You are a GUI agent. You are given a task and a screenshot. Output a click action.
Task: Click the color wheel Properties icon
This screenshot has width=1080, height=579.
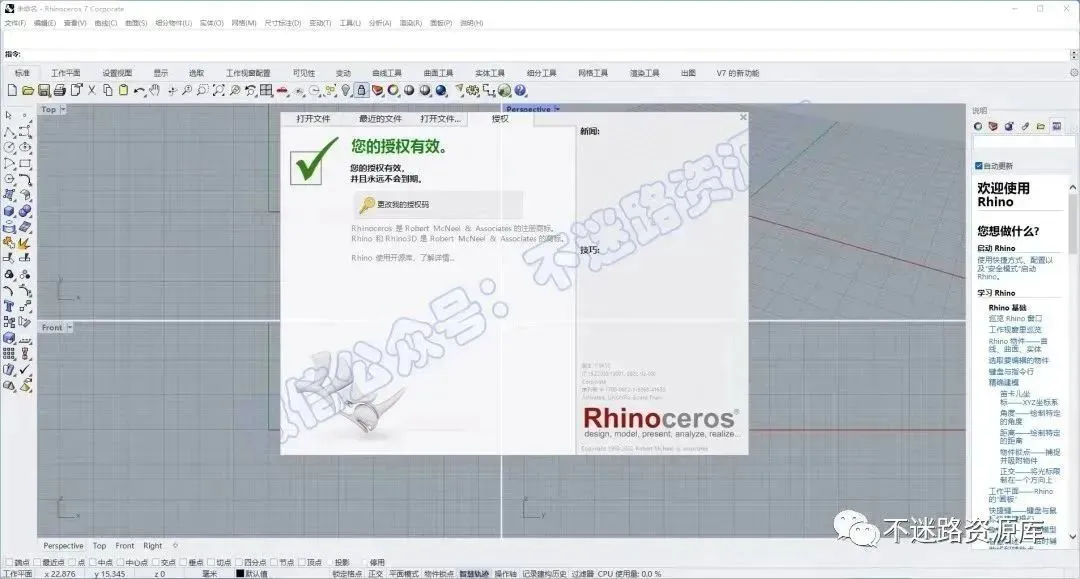(x=393, y=90)
